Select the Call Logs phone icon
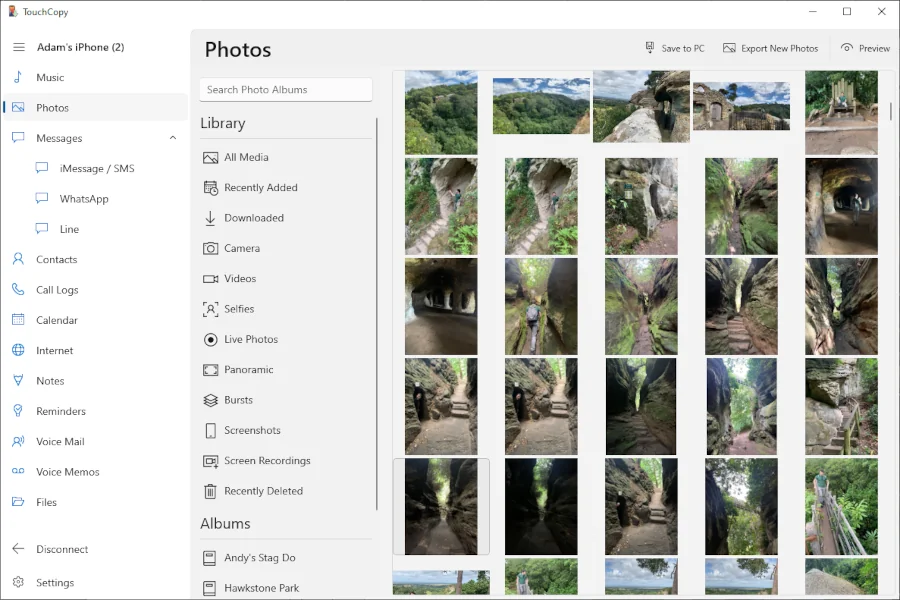Viewport: 900px width, 600px height. 18,290
